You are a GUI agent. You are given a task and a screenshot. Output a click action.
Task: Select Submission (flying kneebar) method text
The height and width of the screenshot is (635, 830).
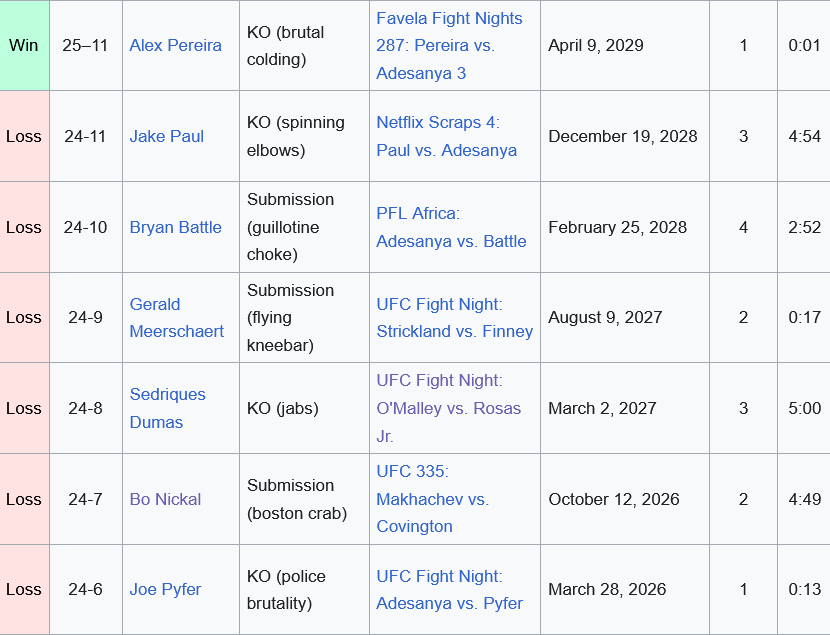coord(290,318)
